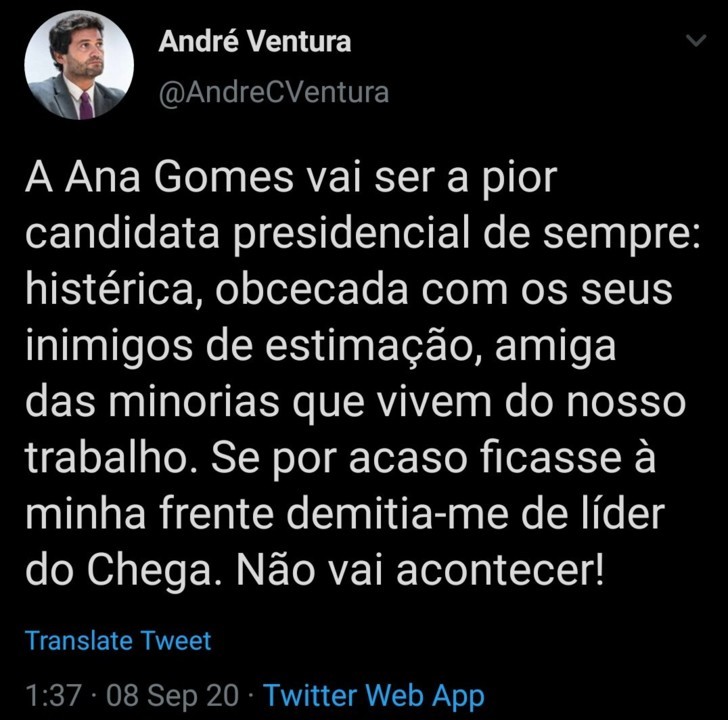Click the Translate Tweet link
Viewport: 728px width, 720px height.
[x=118, y=640]
